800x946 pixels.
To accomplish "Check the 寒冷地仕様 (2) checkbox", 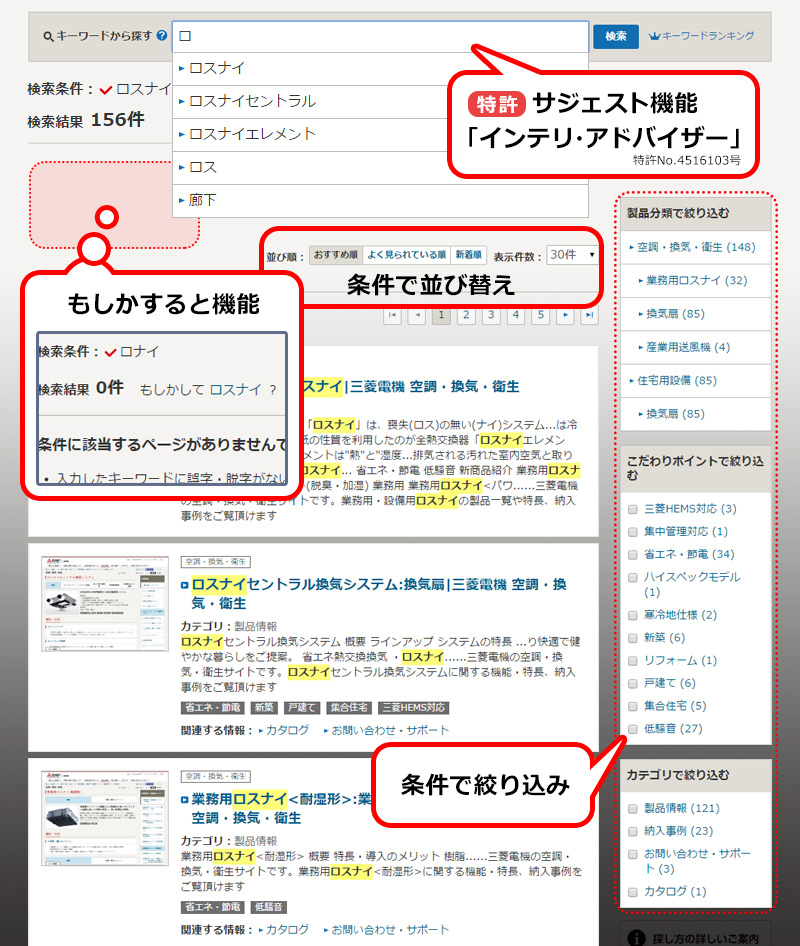I will (x=633, y=615).
